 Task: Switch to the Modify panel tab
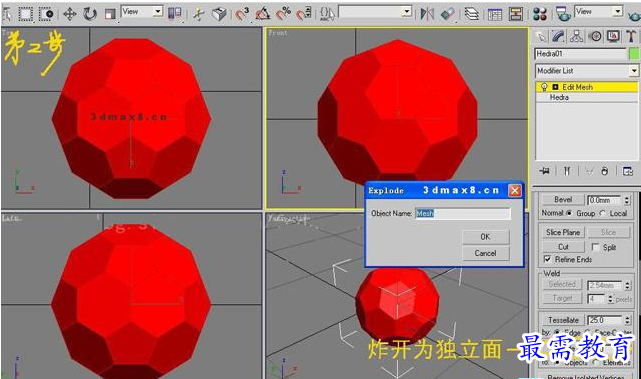(x=558, y=37)
